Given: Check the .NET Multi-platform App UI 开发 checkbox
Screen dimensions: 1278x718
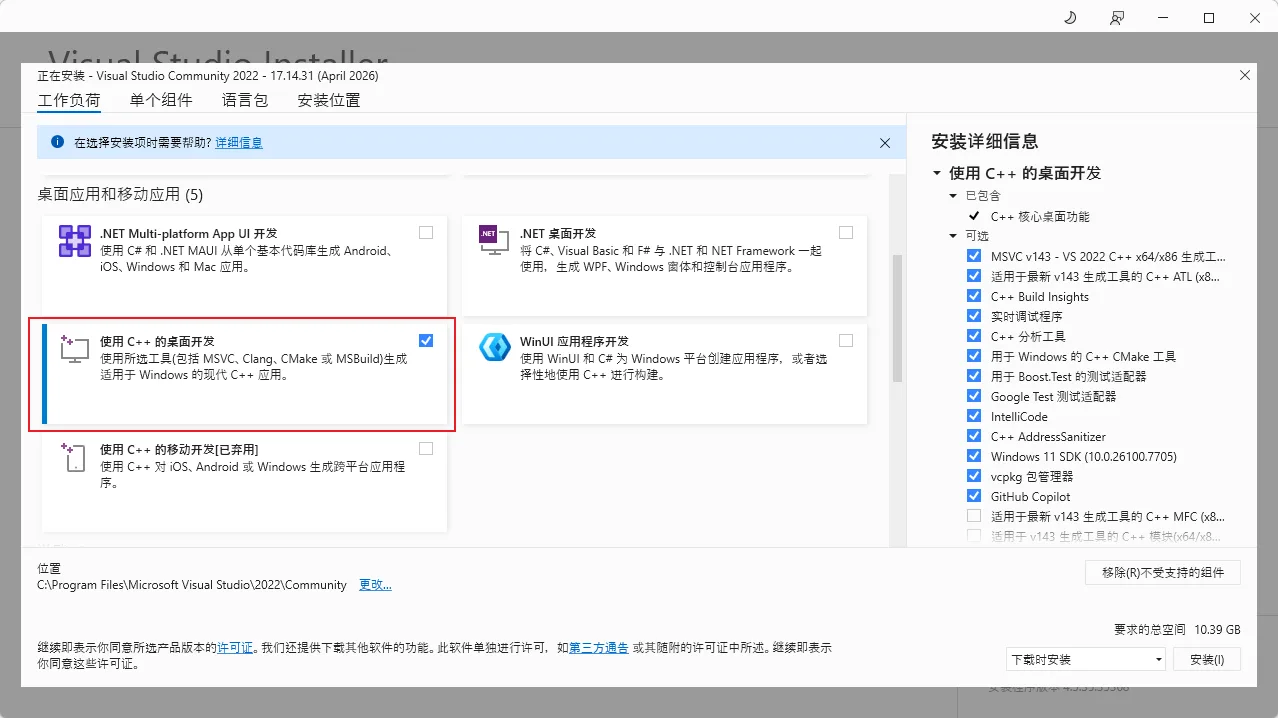Looking at the screenshot, I should tap(426, 232).
